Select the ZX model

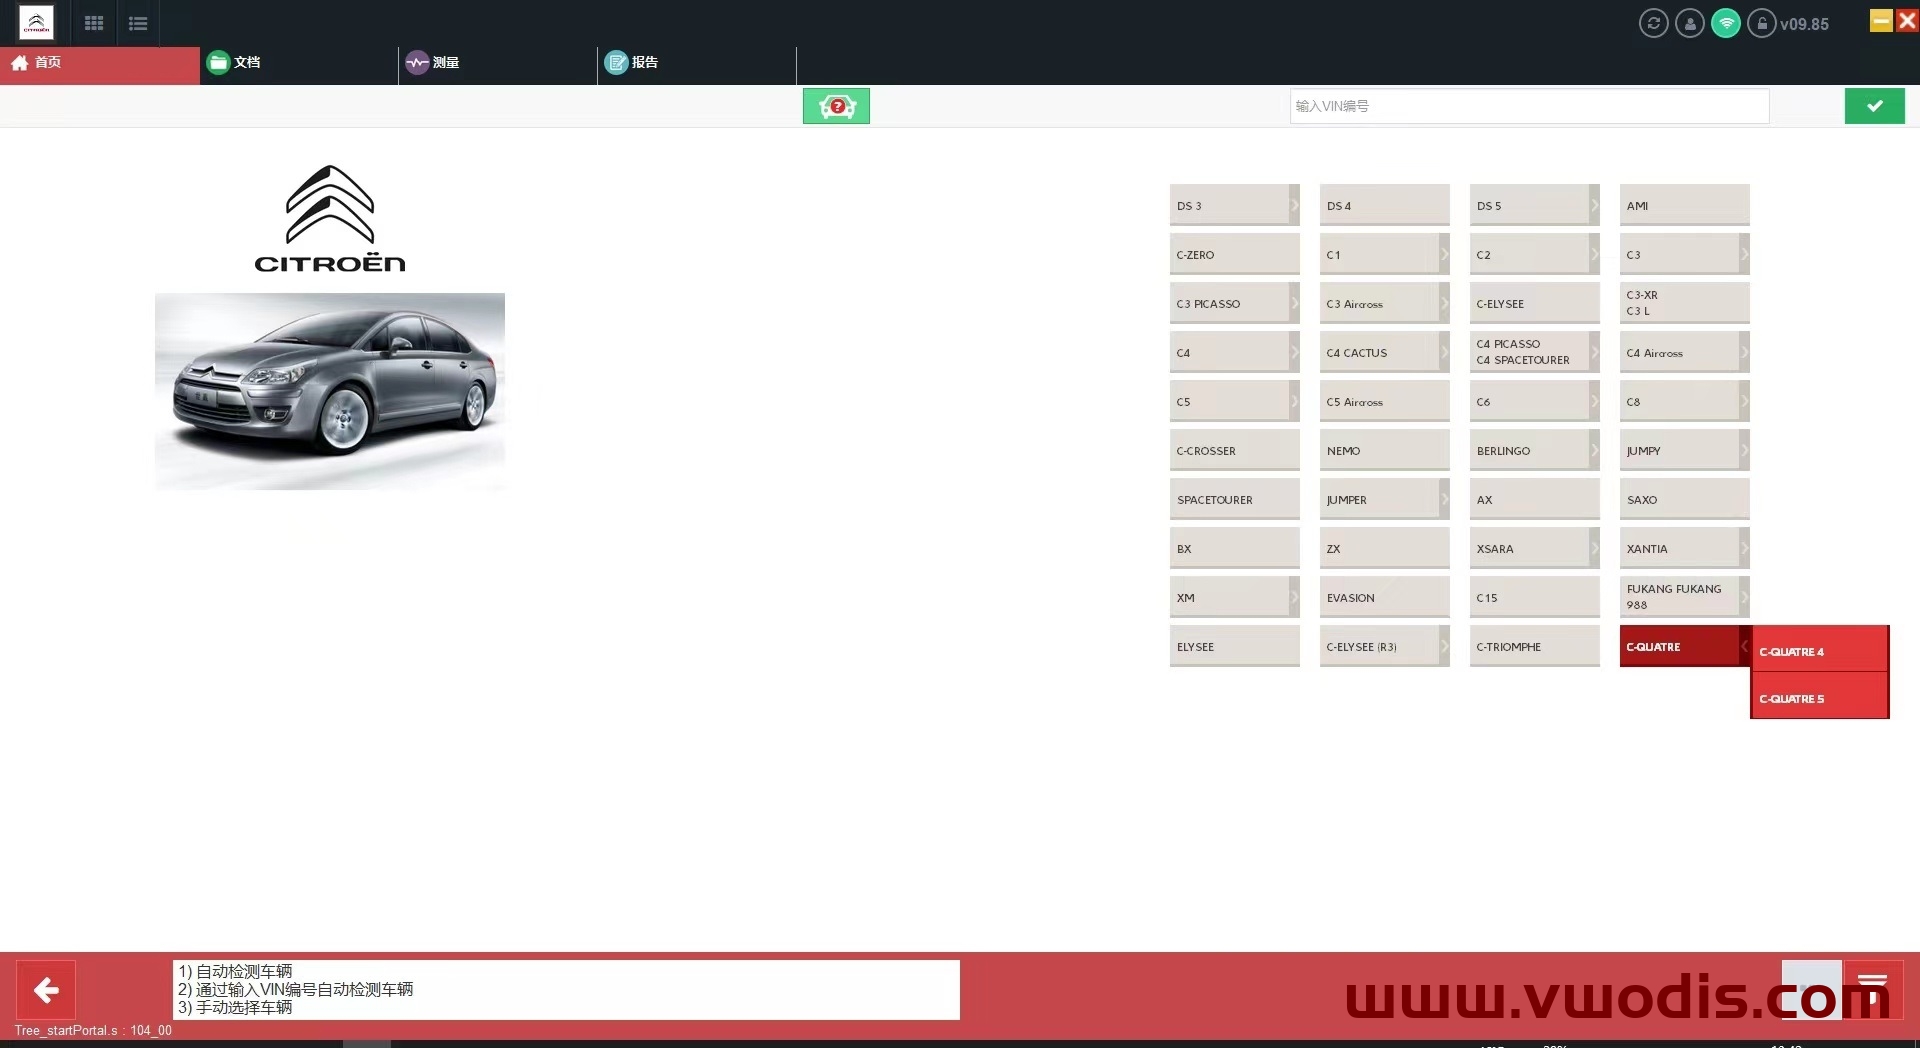click(x=1384, y=548)
